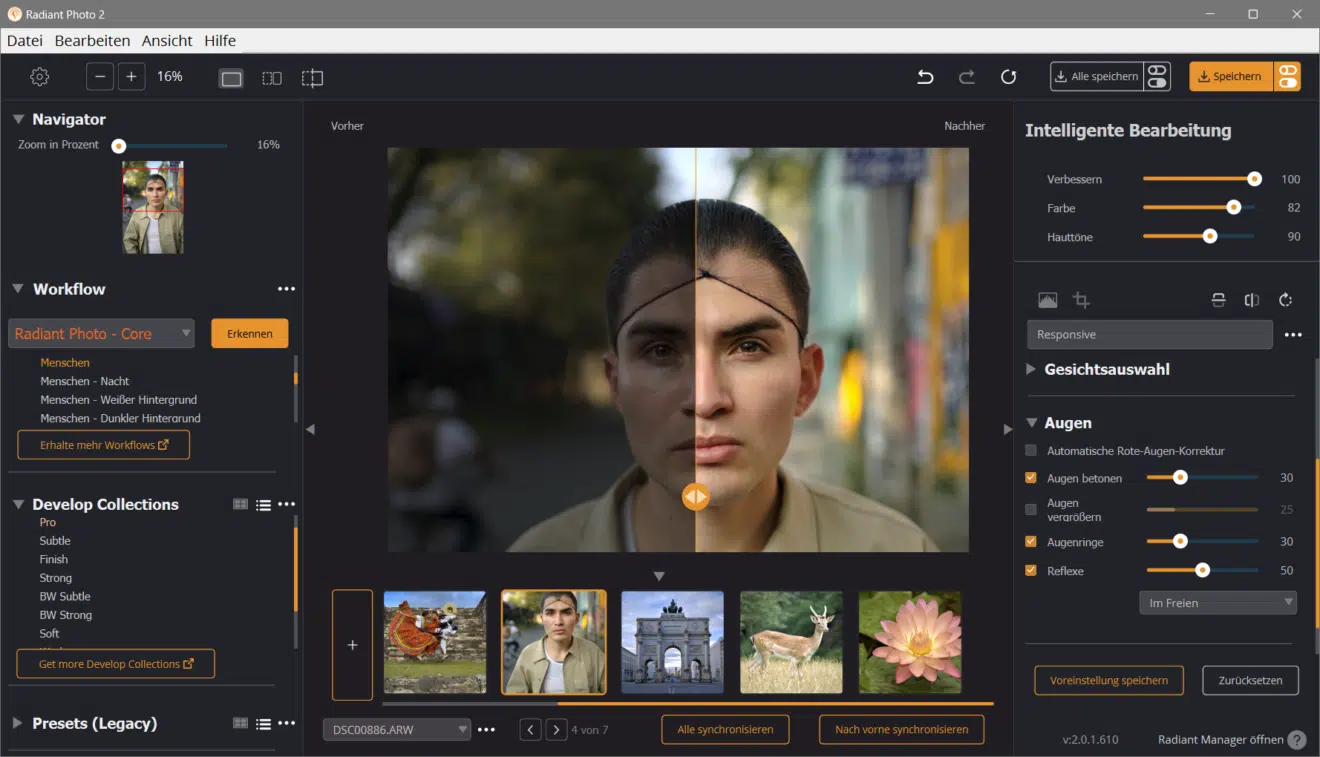
Task: Click Alle synchronisieren
Action: coord(724,729)
